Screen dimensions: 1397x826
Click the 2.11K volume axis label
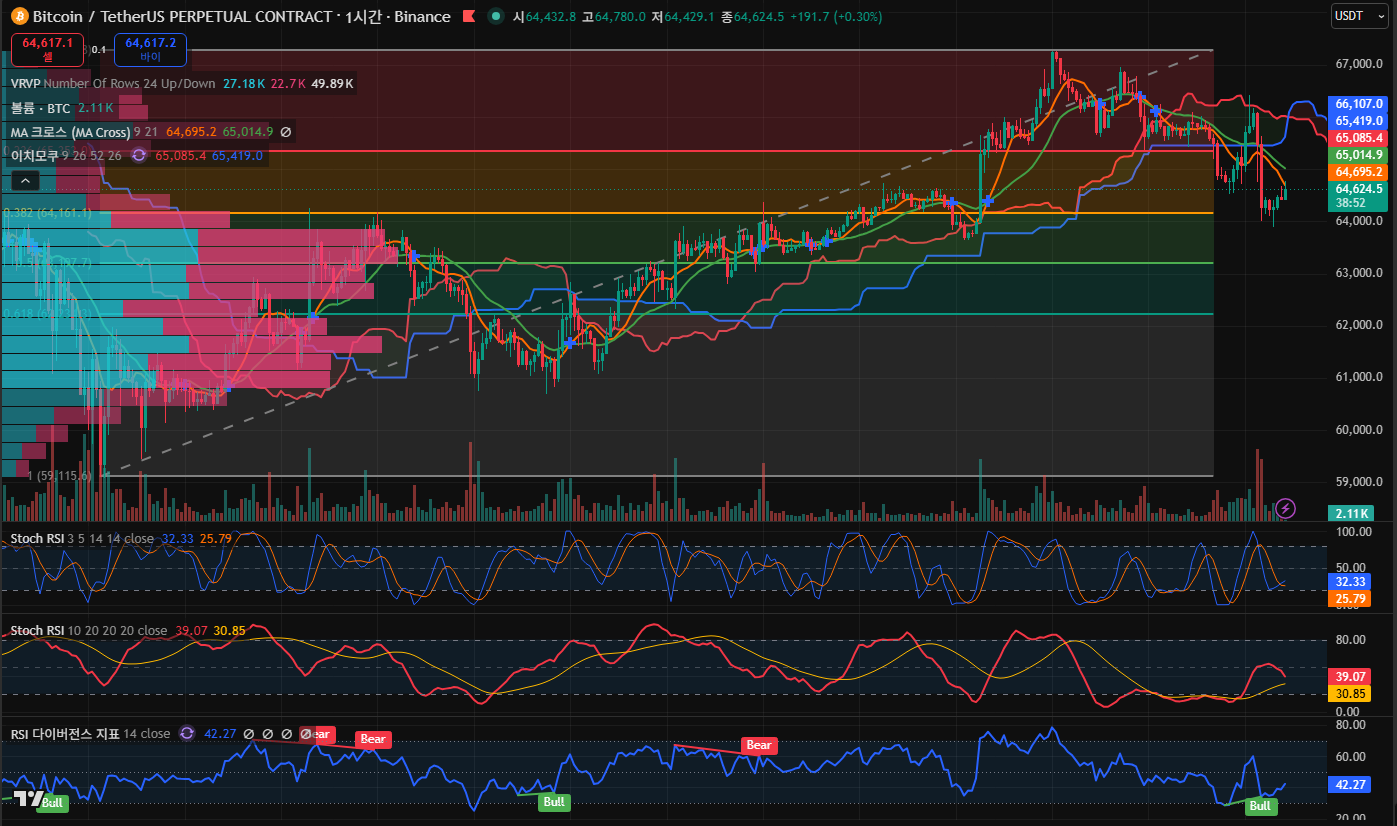point(1353,513)
